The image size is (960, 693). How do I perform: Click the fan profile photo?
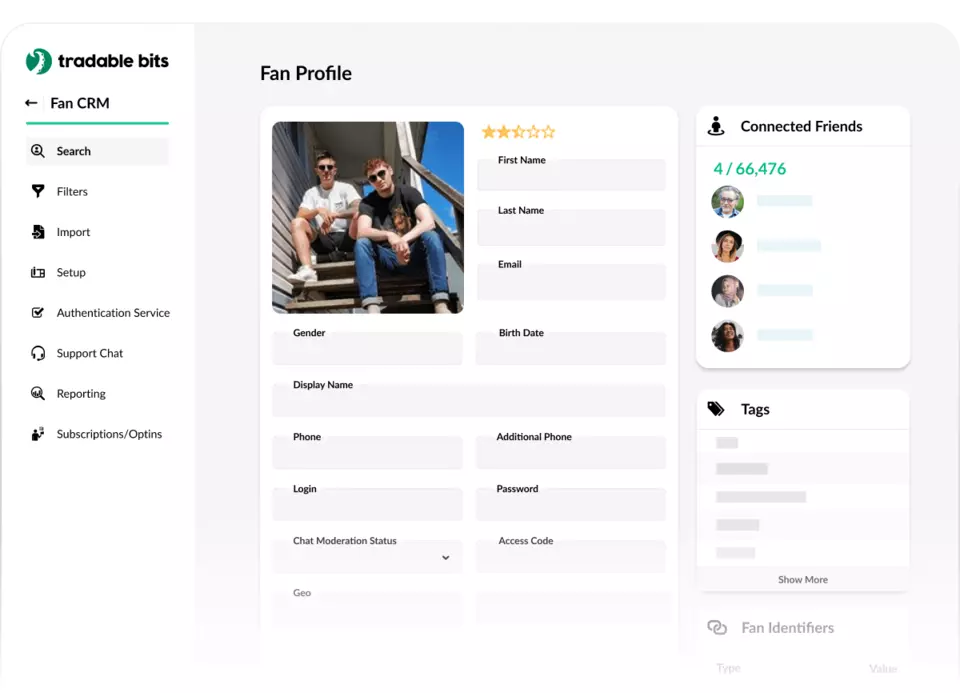pos(367,217)
